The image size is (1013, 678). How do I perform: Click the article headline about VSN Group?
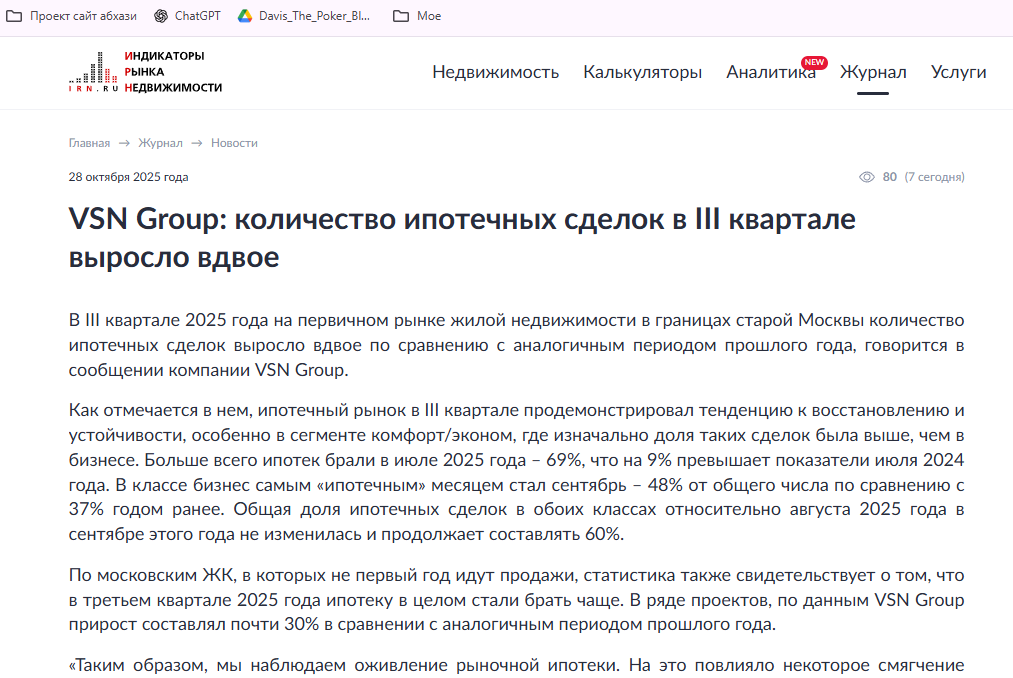tap(461, 240)
